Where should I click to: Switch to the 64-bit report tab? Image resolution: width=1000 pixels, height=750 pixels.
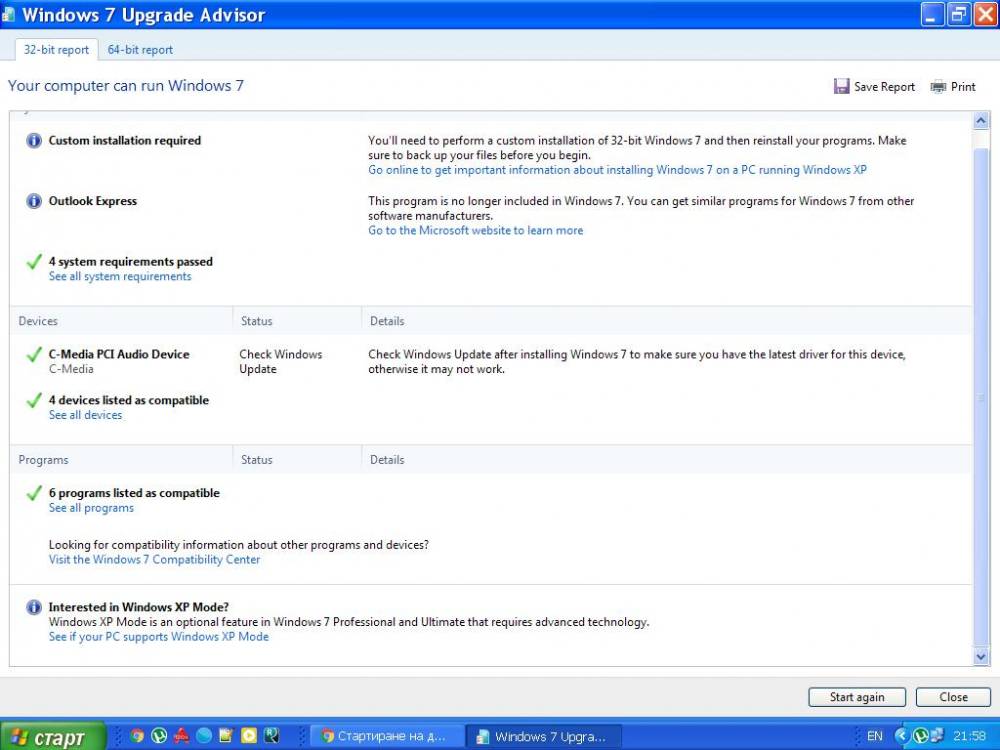(x=140, y=50)
